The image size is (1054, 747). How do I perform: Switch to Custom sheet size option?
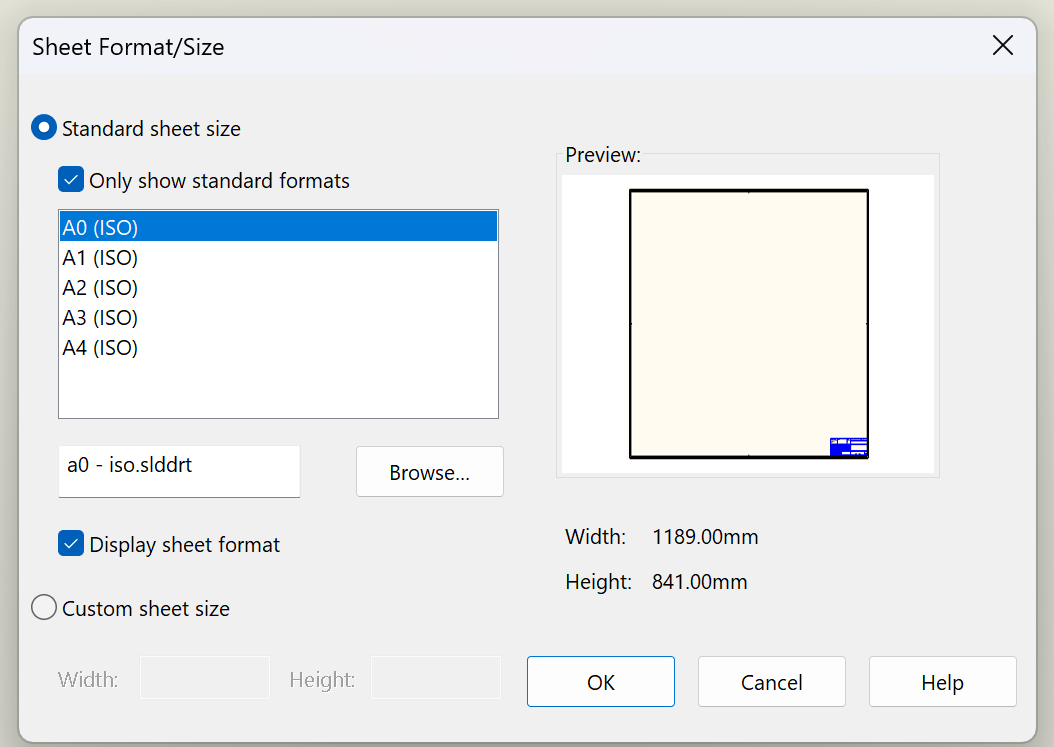coord(44,608)
